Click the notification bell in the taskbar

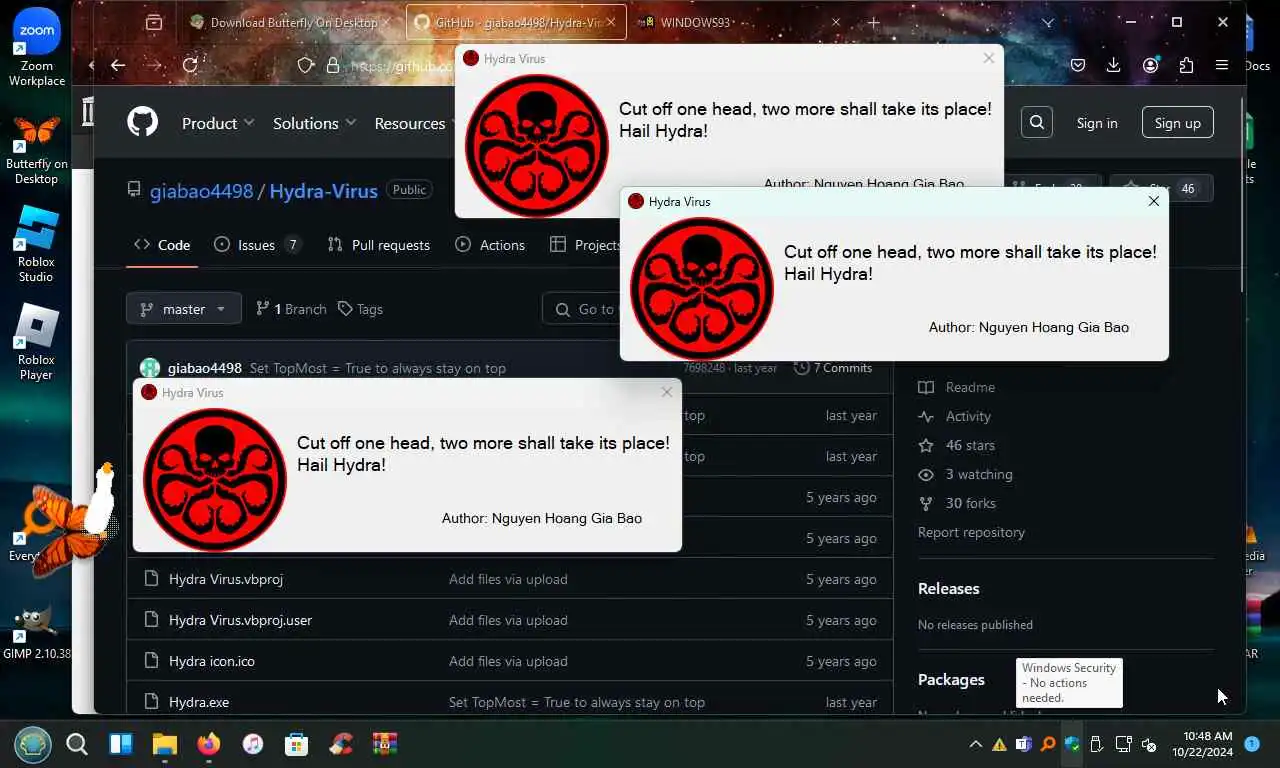click(1251, 744)
